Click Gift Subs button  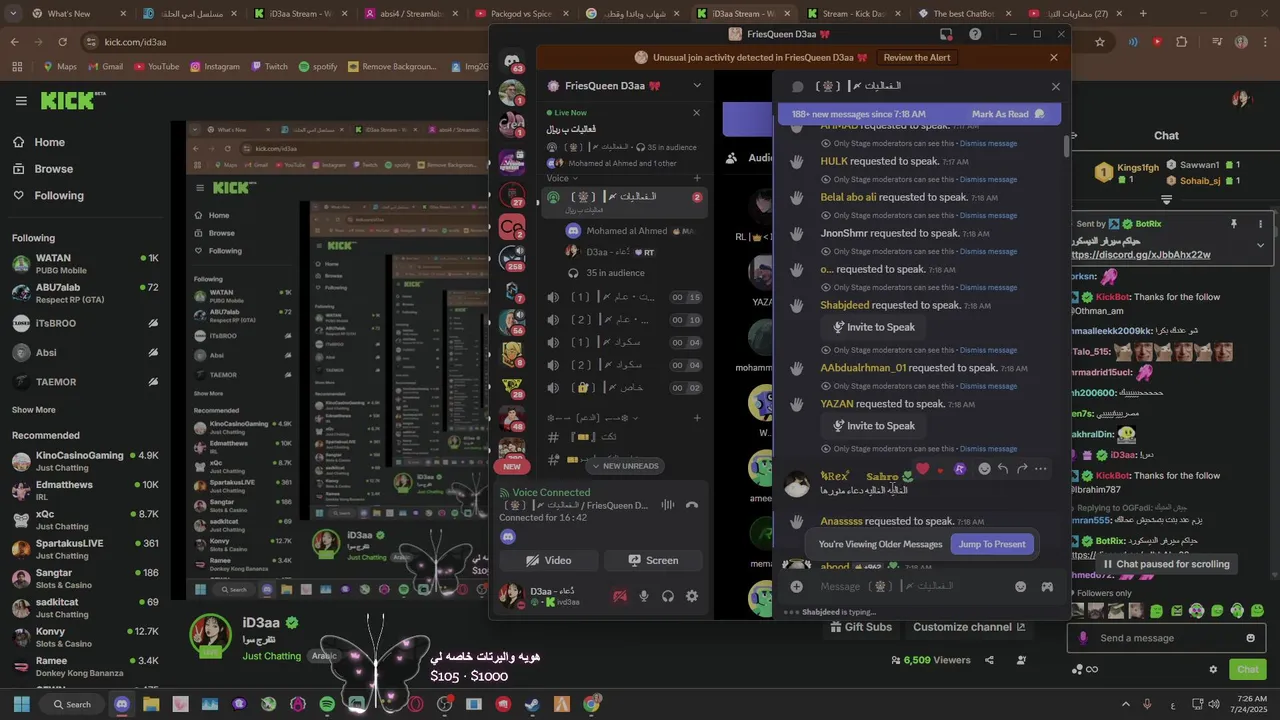point(860,628)
